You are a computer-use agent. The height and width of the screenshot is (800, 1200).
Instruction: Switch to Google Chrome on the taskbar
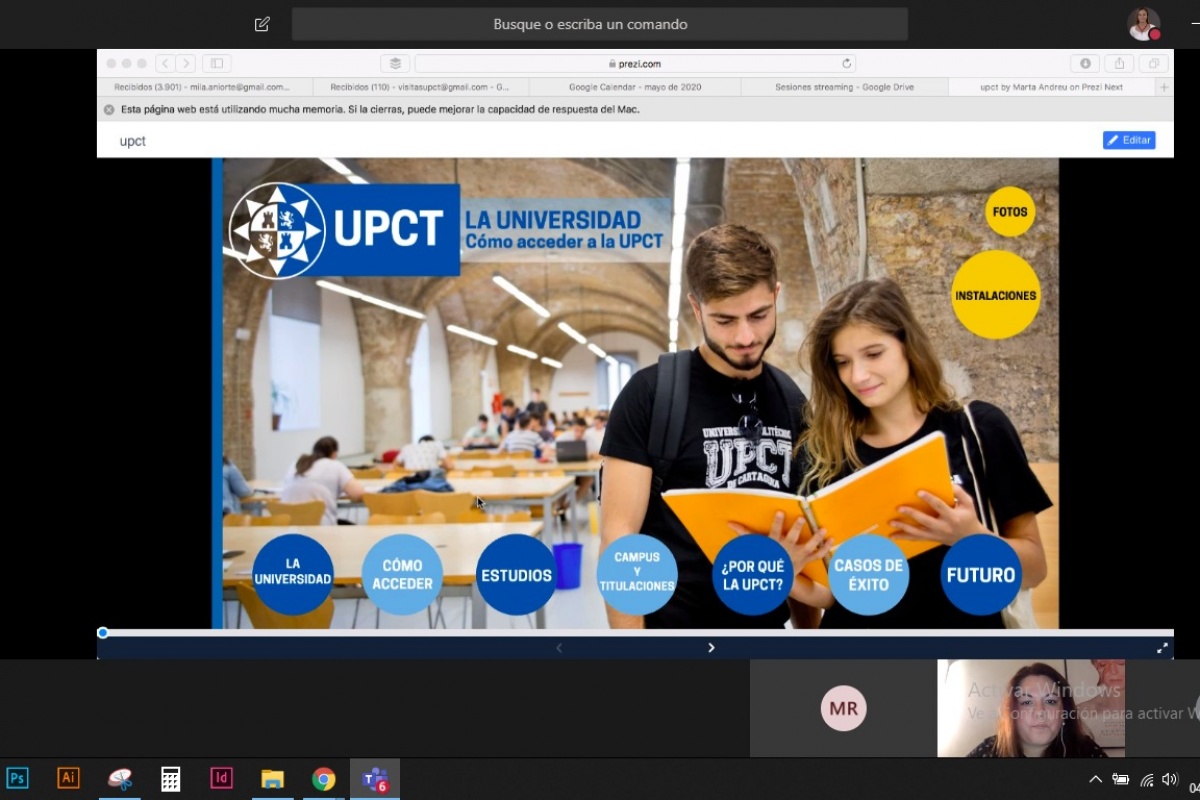tap(323, 779)
